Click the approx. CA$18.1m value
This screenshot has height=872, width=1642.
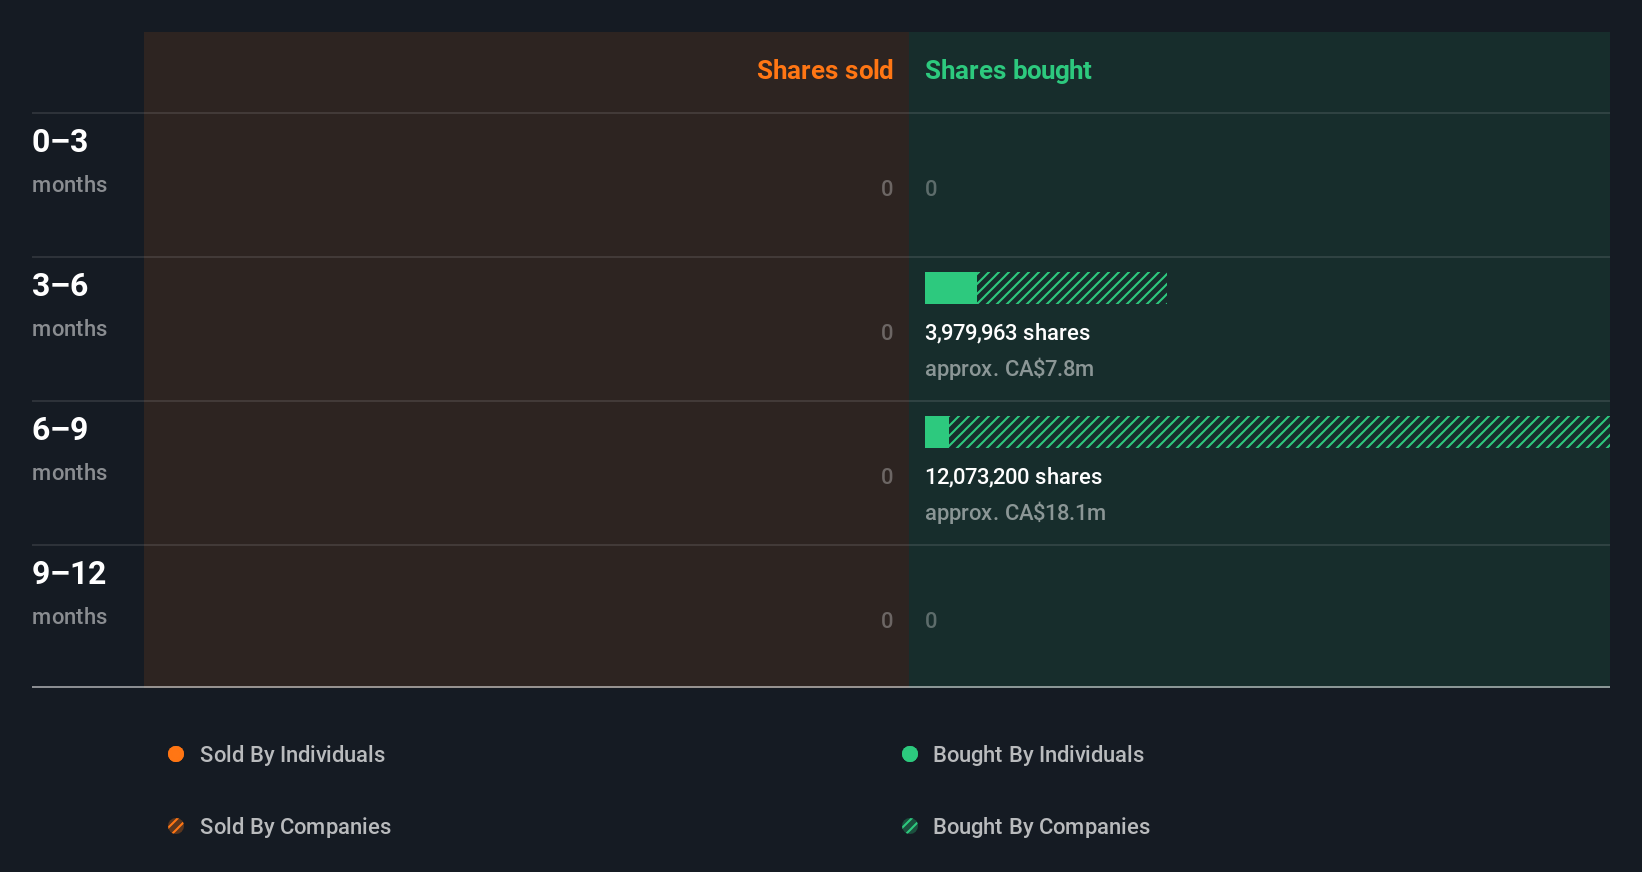tap(1015, 512)
